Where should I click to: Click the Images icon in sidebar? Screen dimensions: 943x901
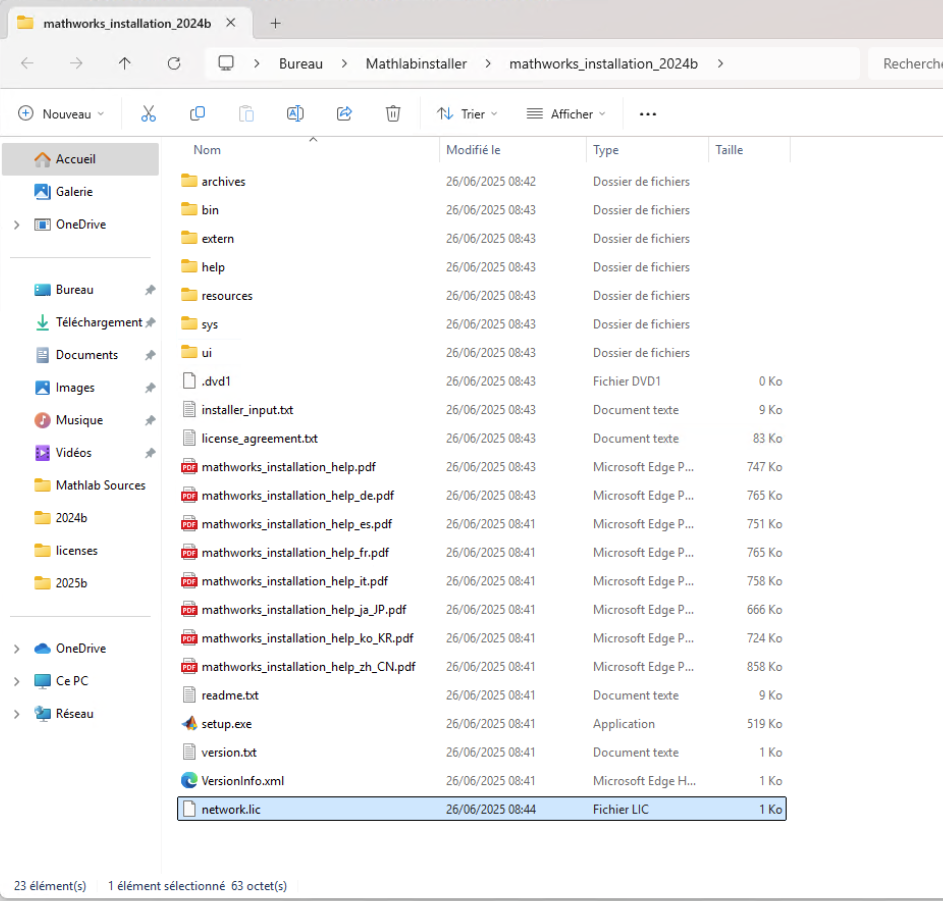42,387
